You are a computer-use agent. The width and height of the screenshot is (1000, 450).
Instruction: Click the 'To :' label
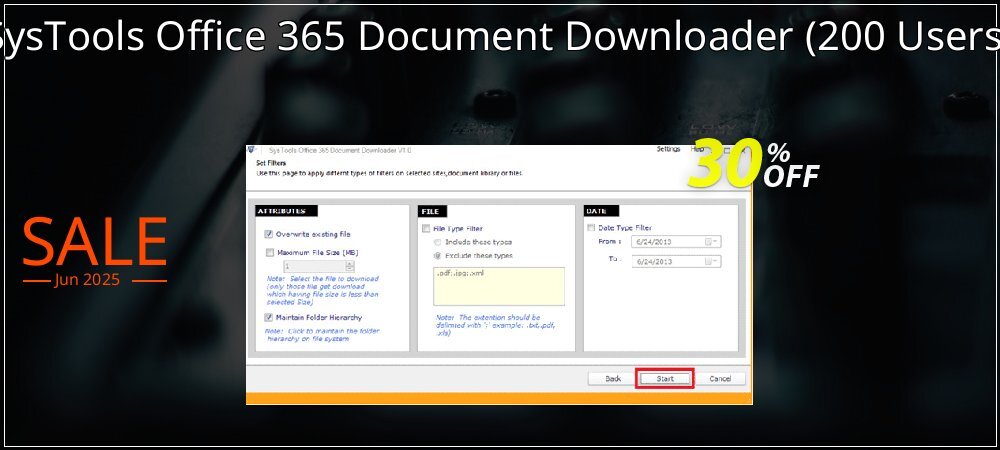pos(614,259)
